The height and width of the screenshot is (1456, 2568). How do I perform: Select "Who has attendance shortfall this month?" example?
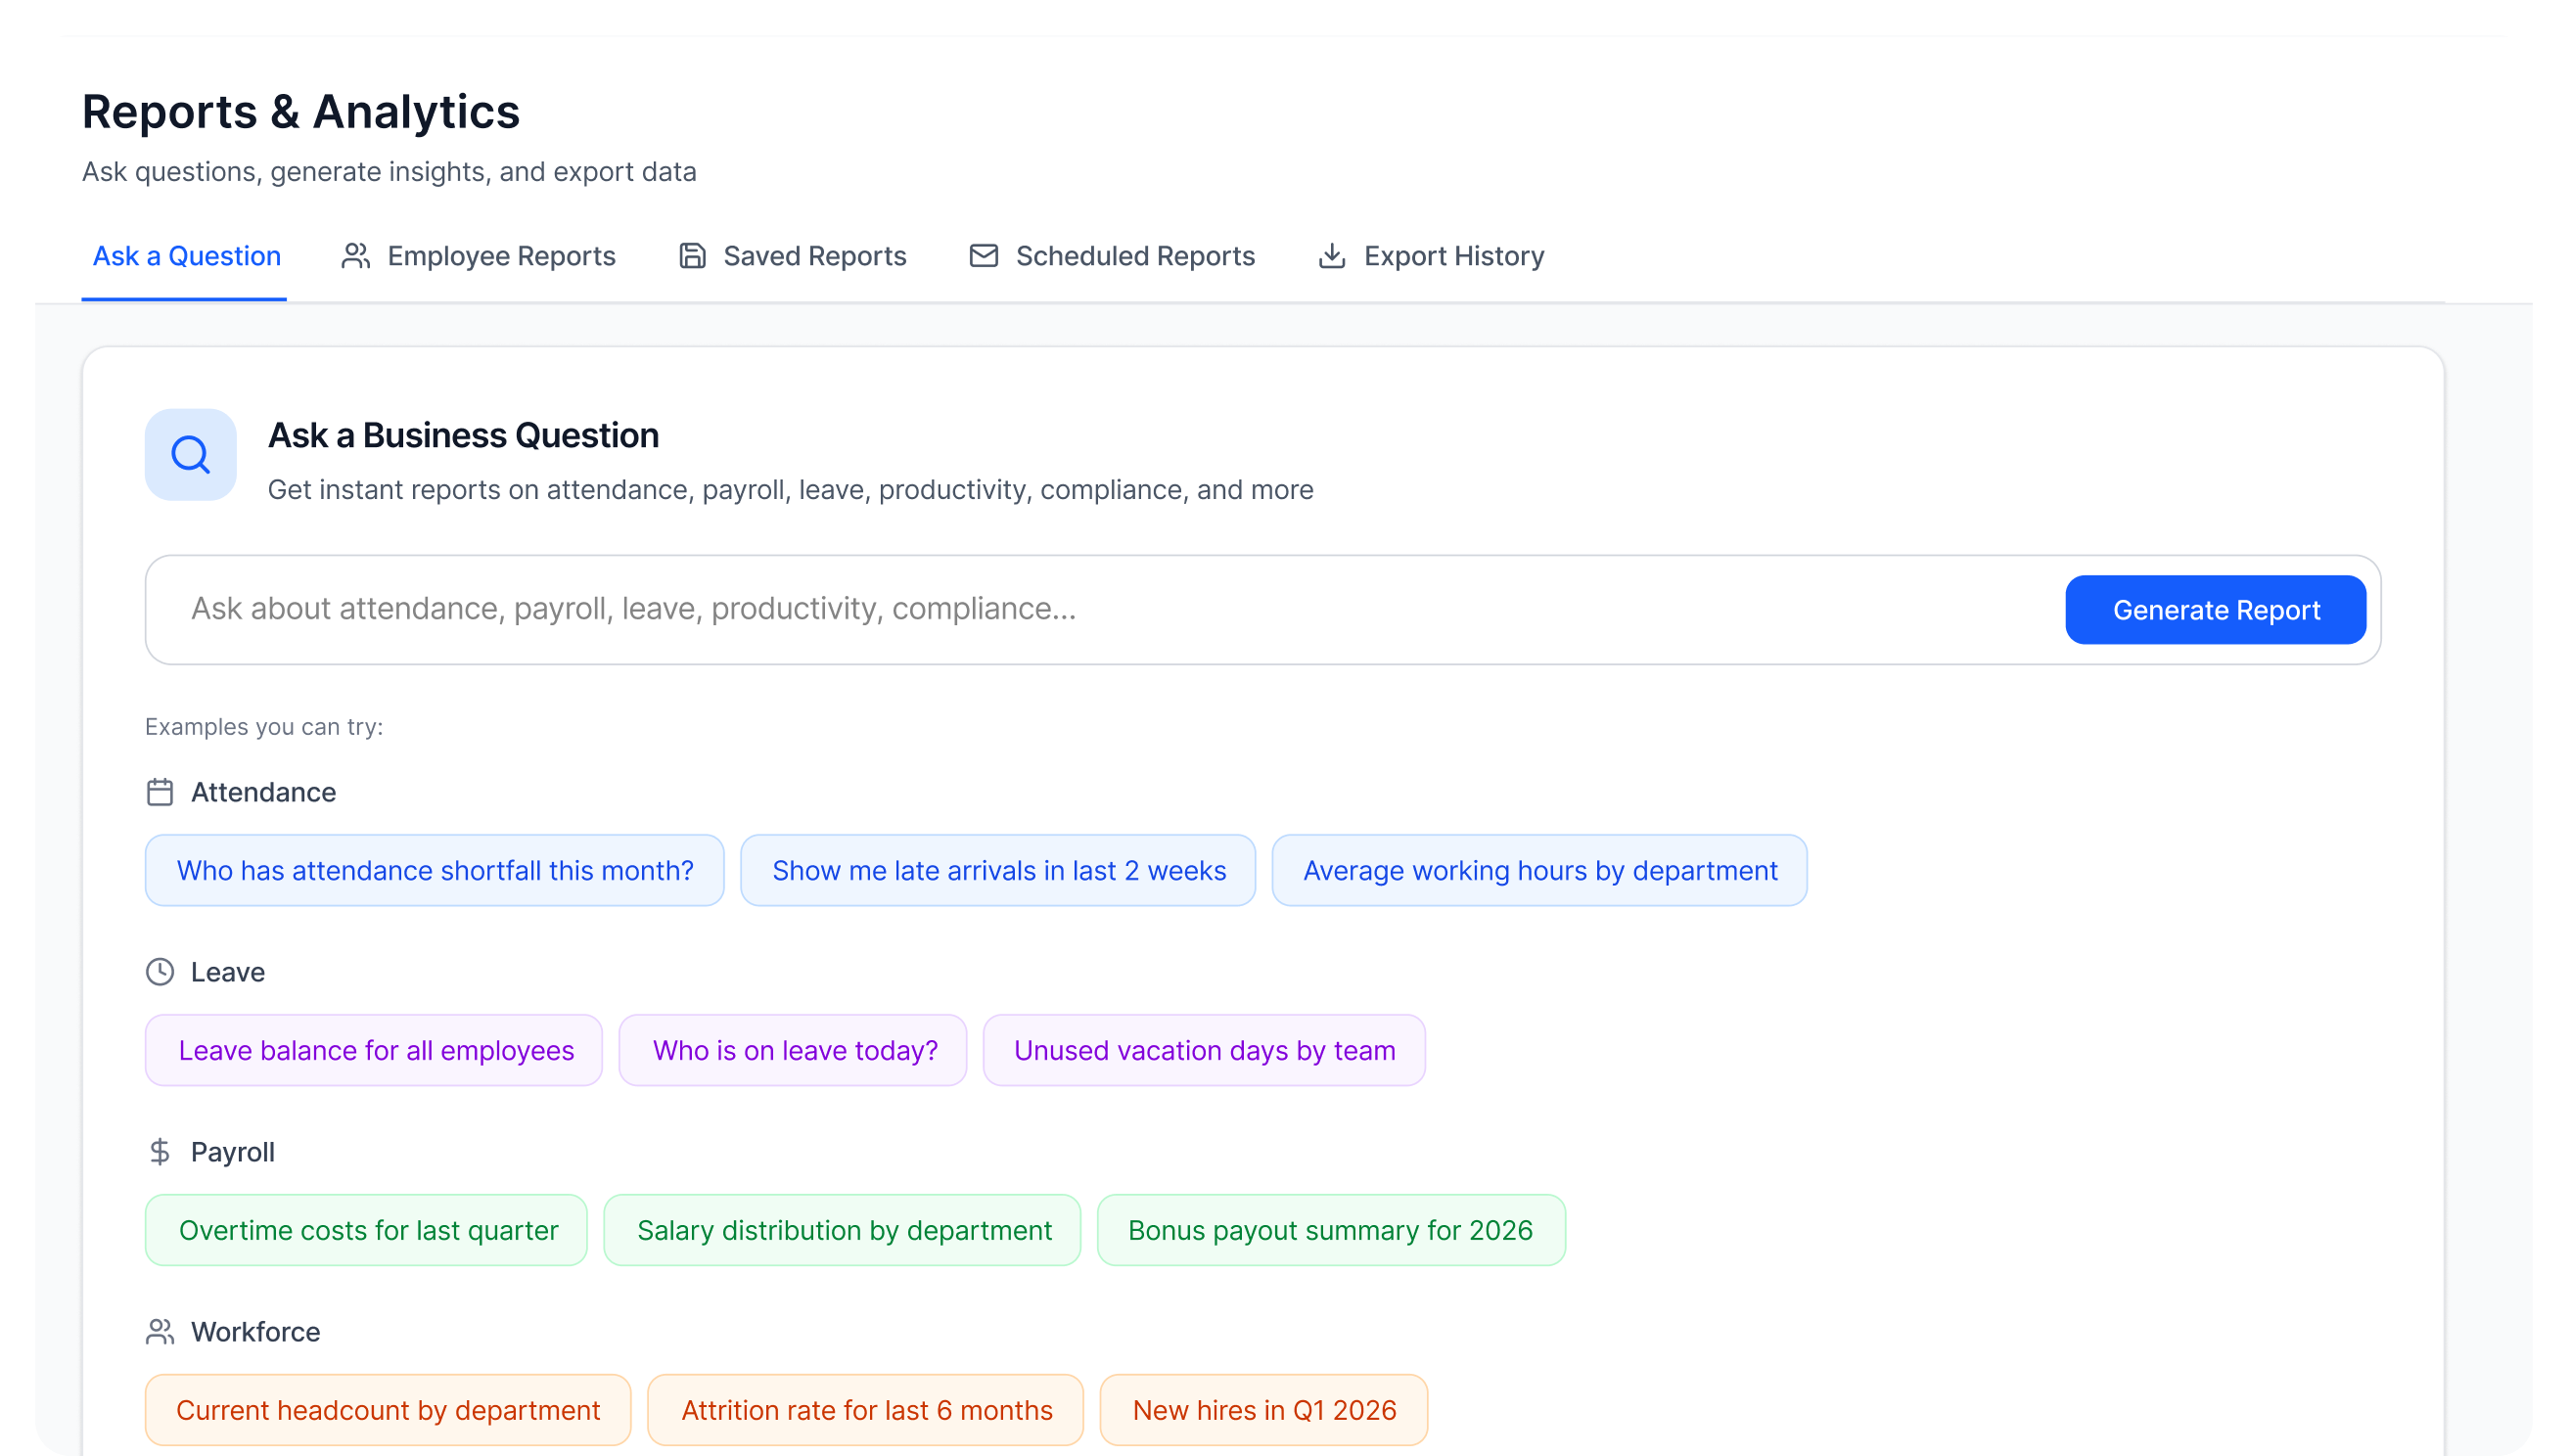coord(434,870)
